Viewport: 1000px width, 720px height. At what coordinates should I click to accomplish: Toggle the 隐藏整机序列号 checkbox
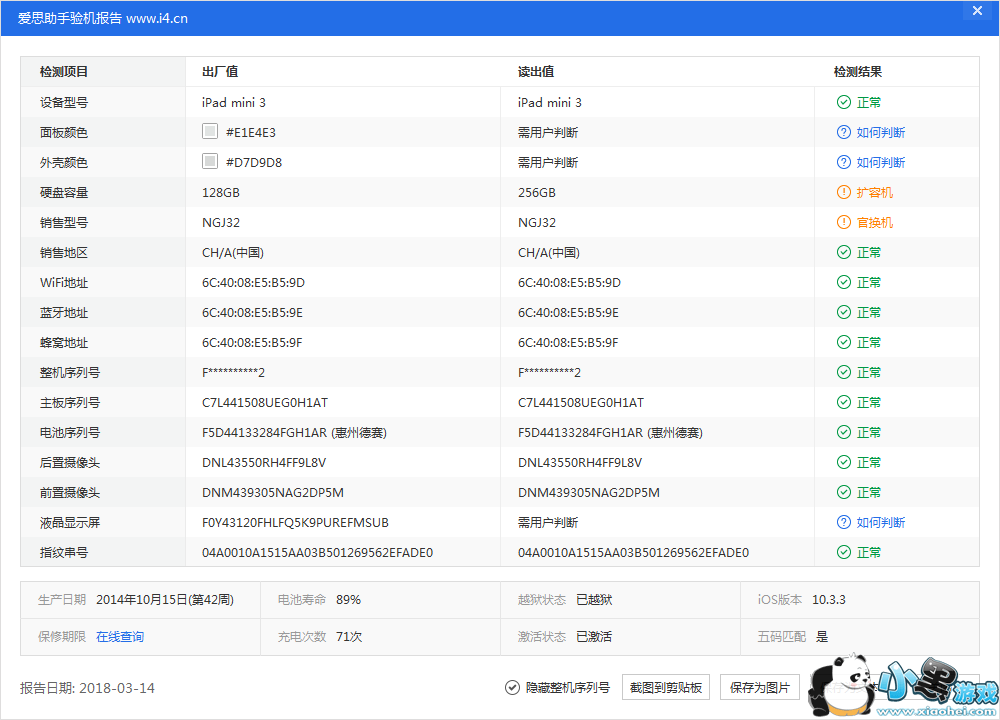[512, 688]
